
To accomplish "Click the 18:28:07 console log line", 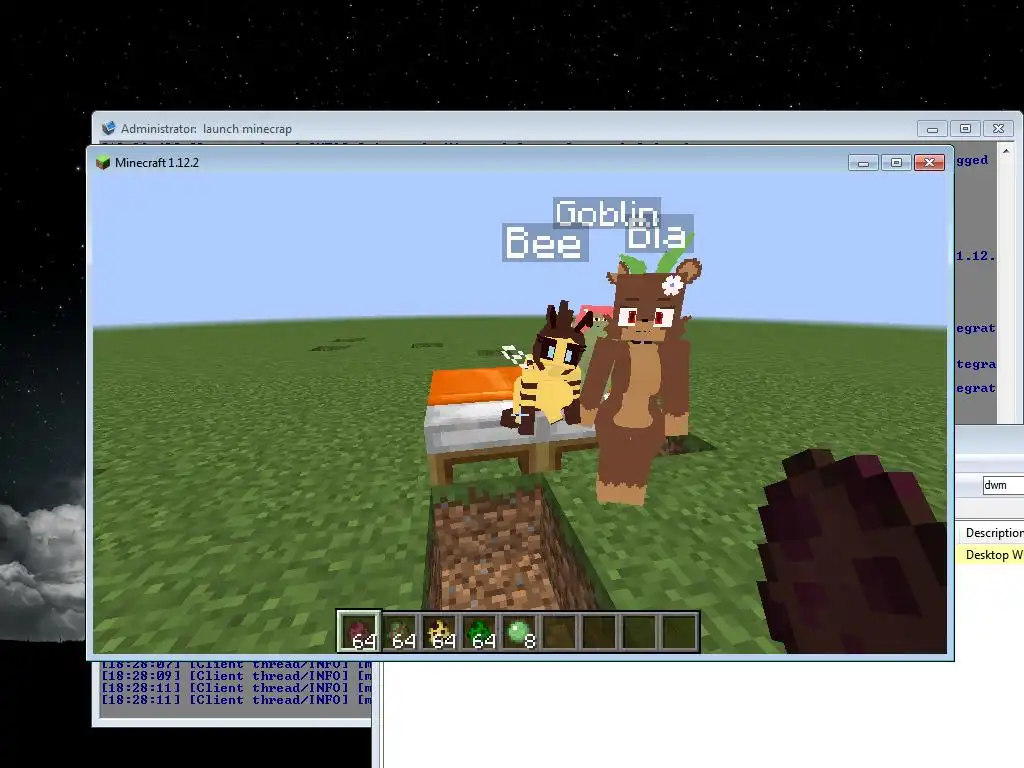I will click(236, 665).
